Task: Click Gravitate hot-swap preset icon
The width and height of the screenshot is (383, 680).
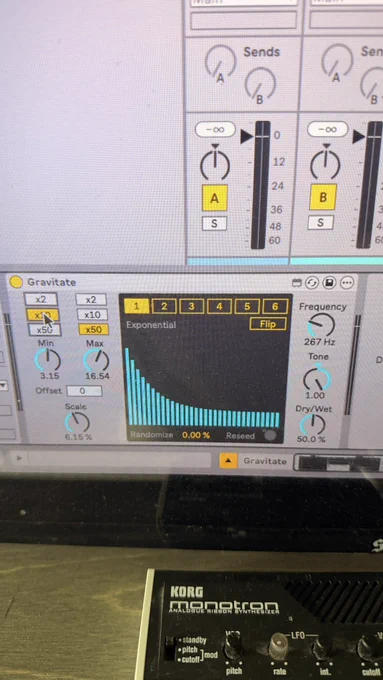Action: 311,283
